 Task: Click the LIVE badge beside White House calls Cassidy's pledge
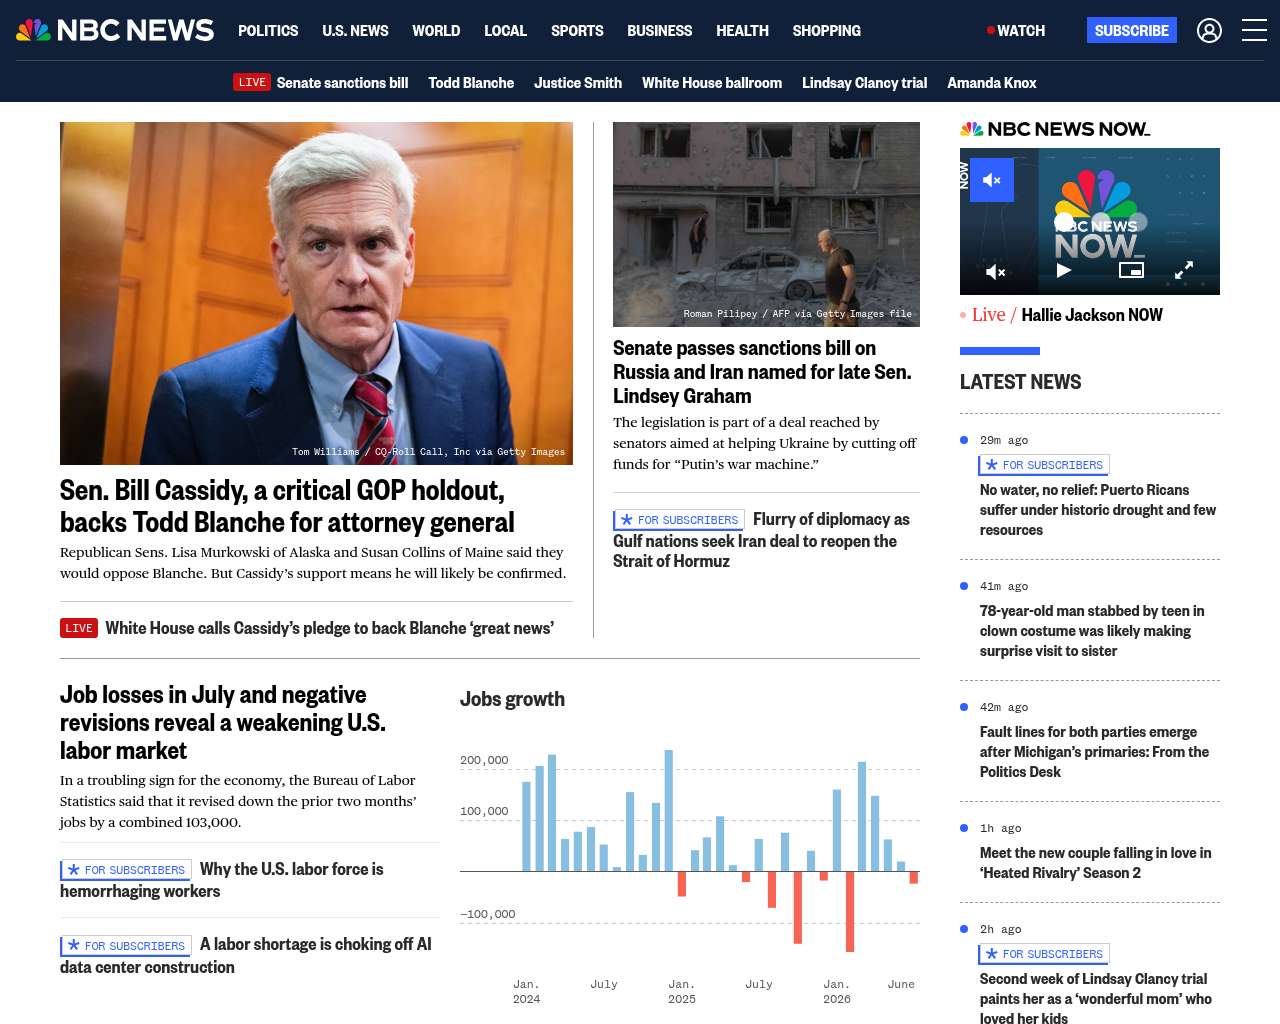[x=79, y=628]
